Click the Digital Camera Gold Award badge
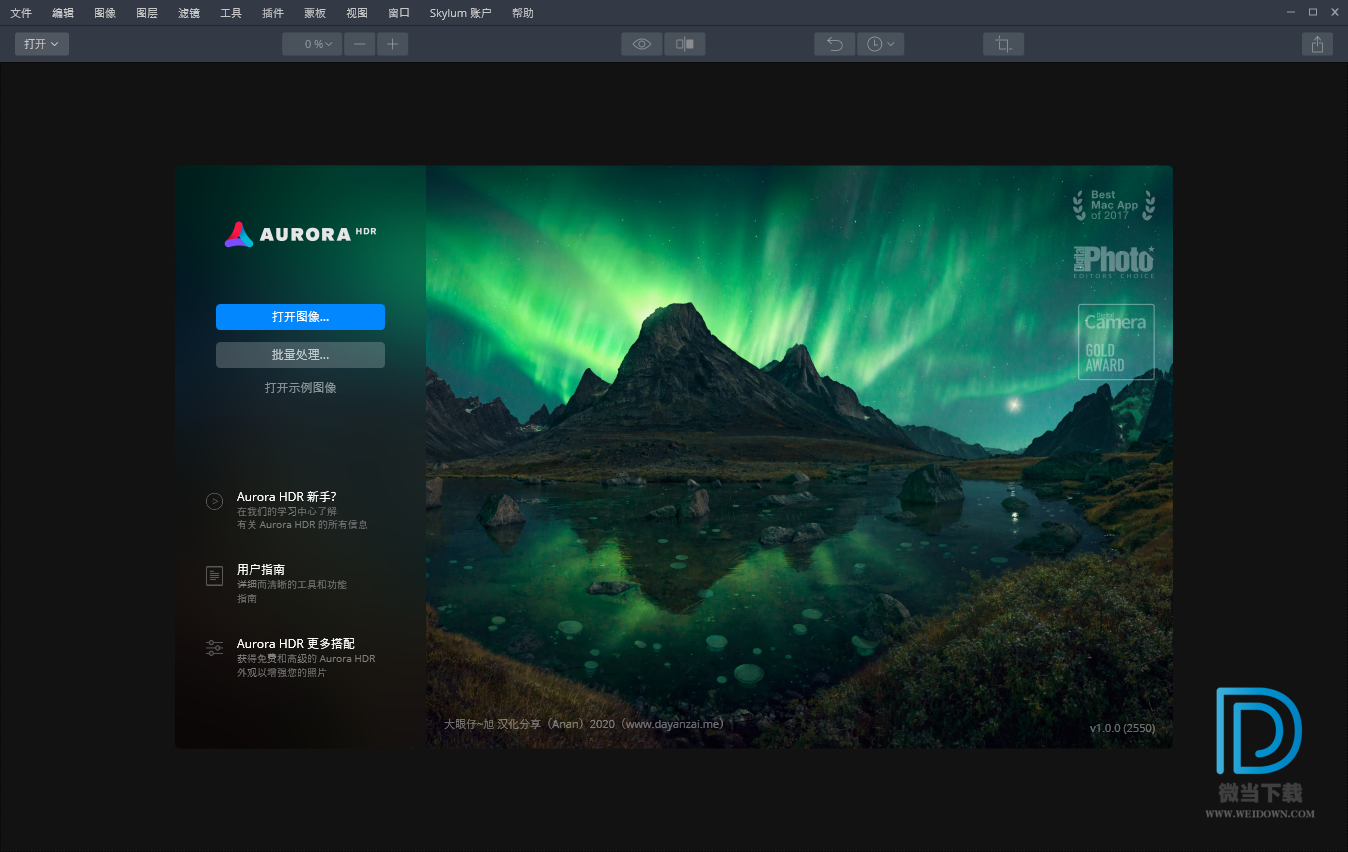The height and width of the screenshot is (852, 1348). coord(1116,342)
